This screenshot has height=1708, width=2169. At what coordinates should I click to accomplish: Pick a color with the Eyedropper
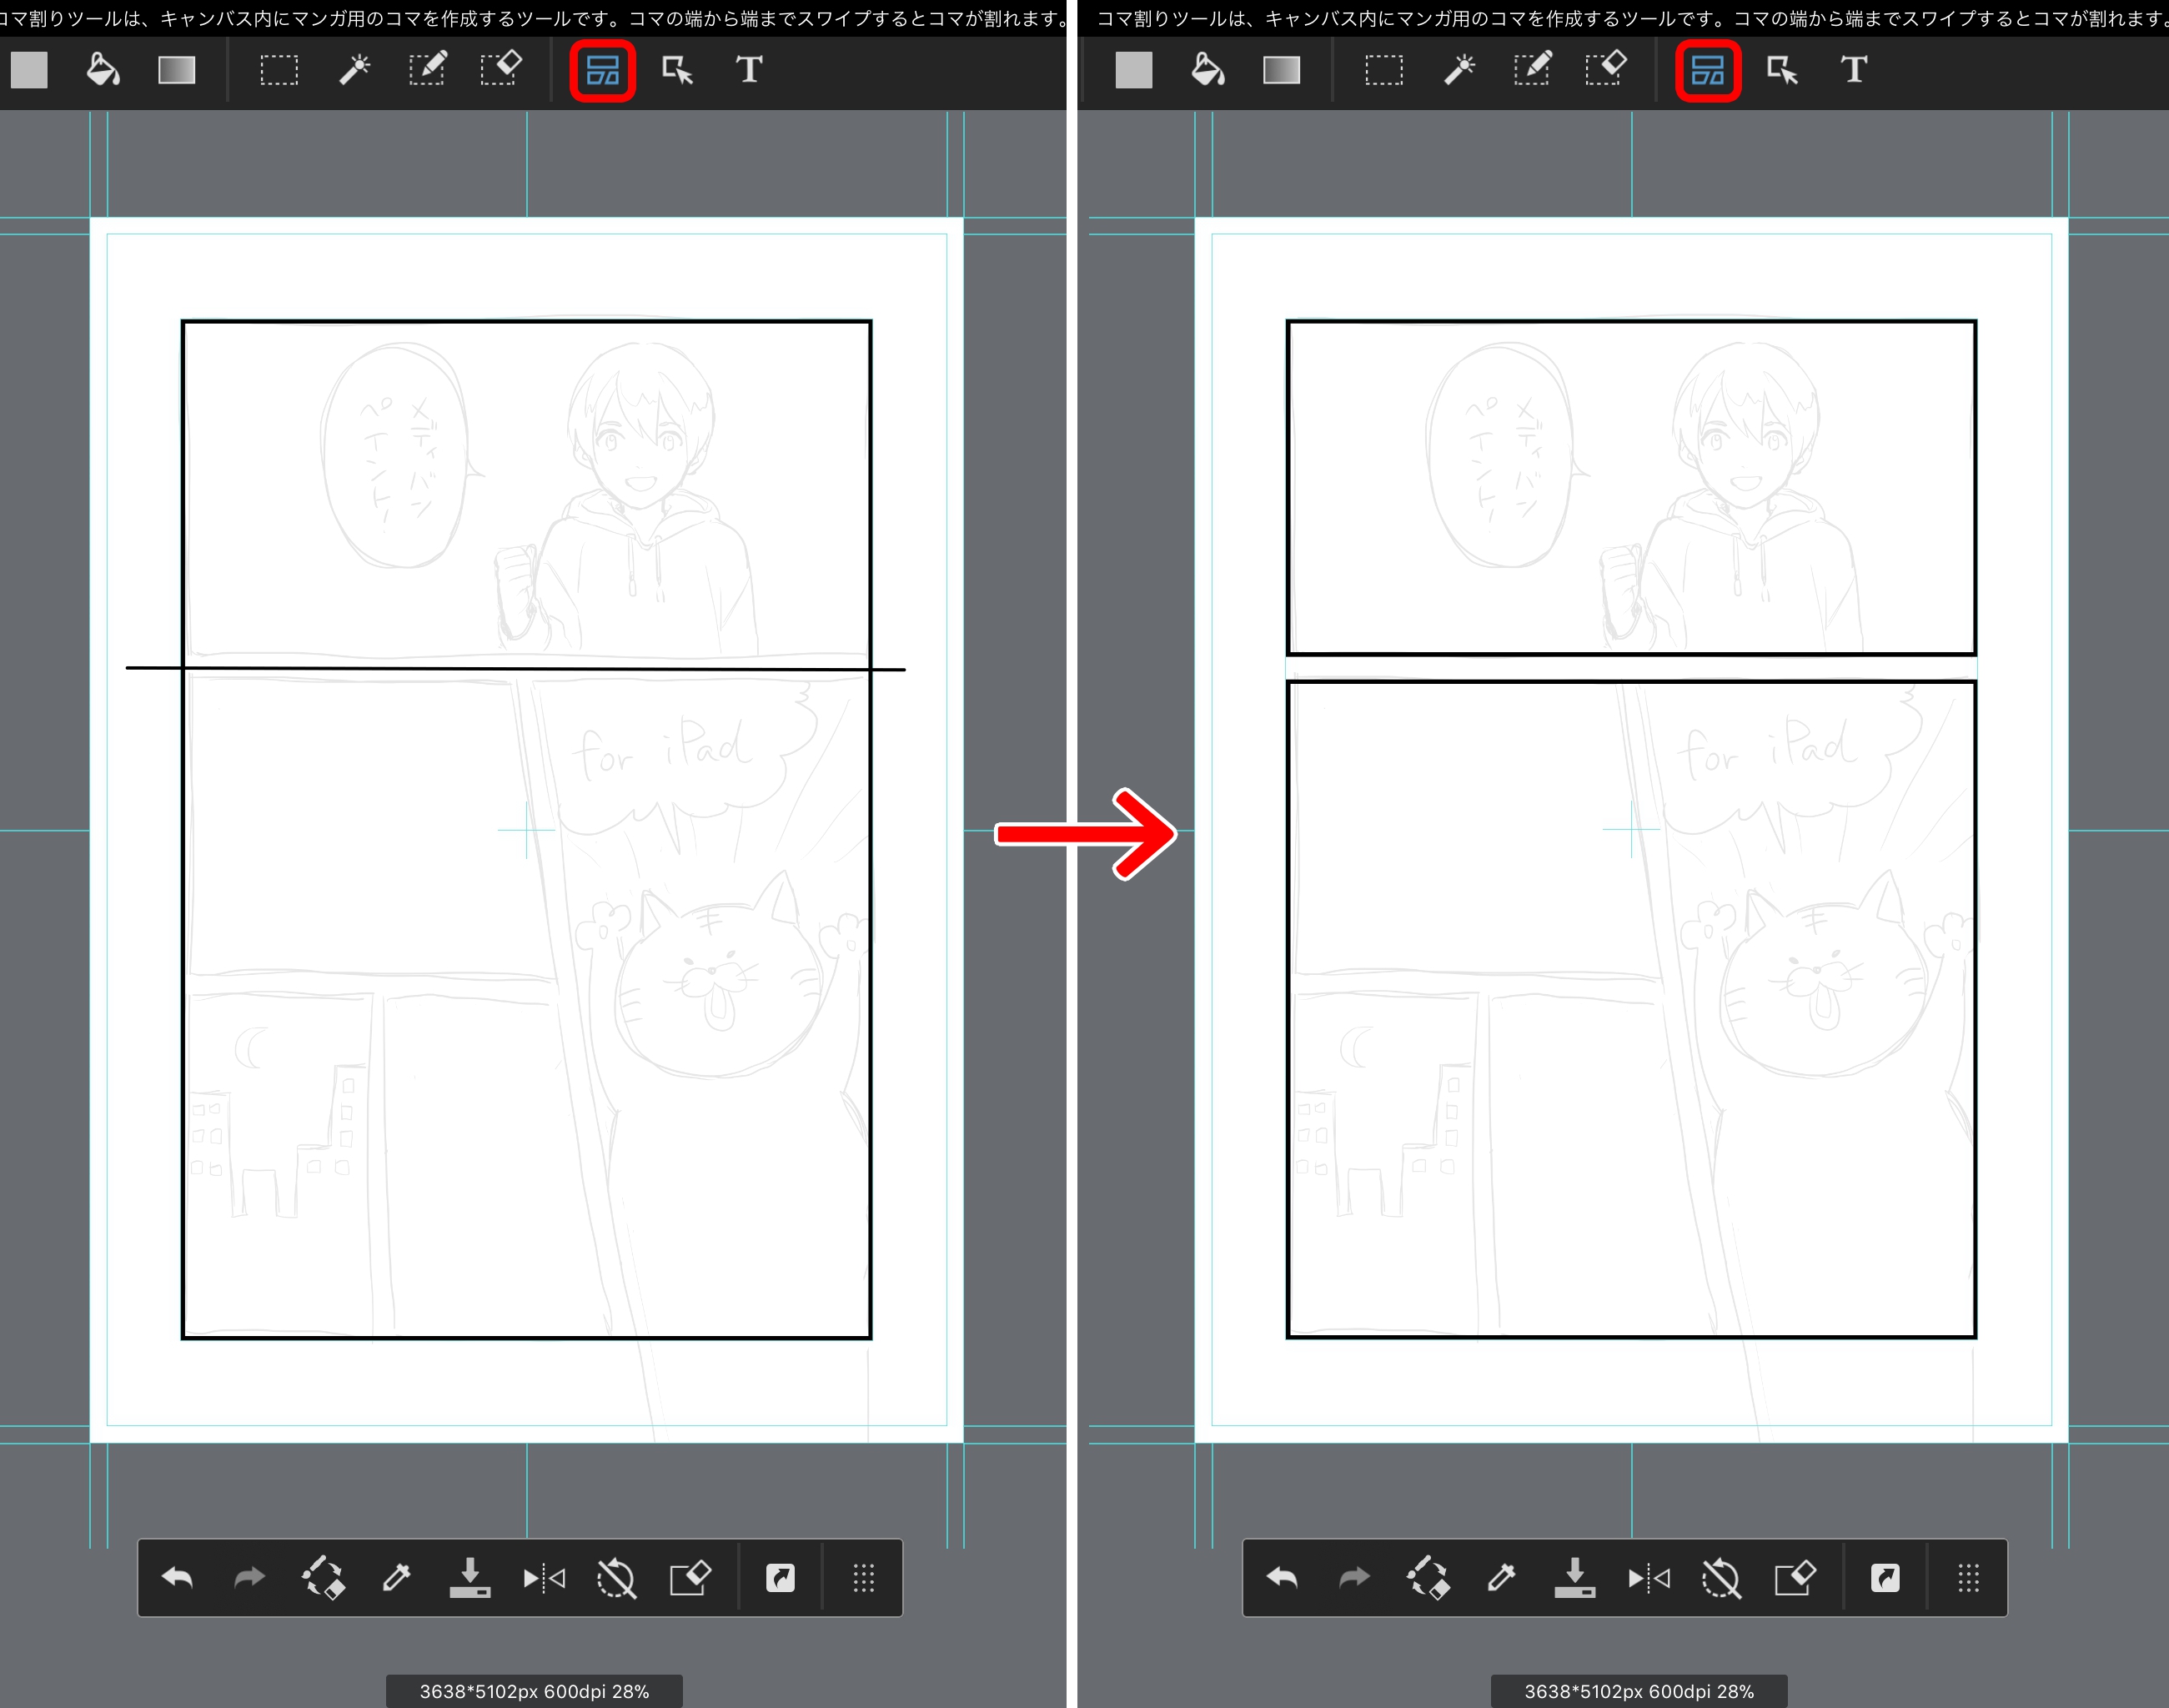click(397, 1578)
